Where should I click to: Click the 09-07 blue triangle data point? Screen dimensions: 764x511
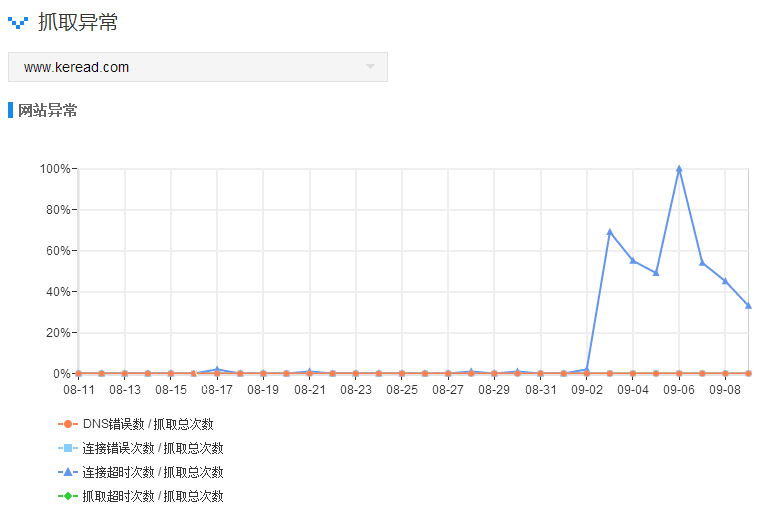(x=702, y=263)
